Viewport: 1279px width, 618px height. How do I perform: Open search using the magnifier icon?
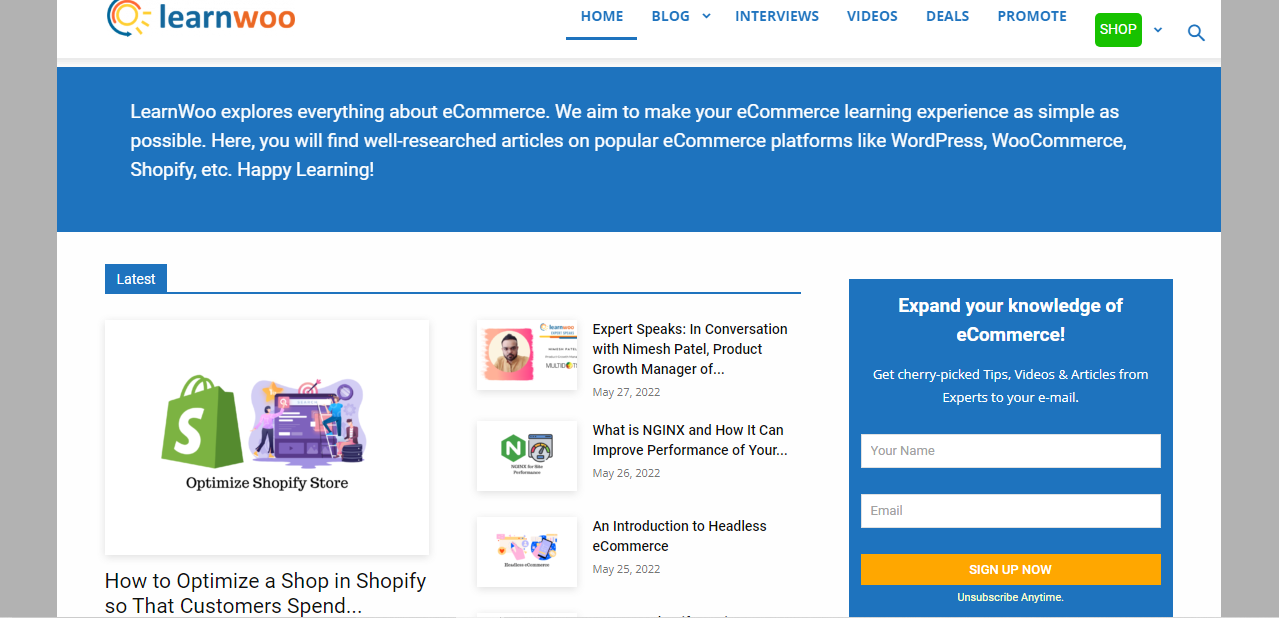click(x=1196, y=32)
